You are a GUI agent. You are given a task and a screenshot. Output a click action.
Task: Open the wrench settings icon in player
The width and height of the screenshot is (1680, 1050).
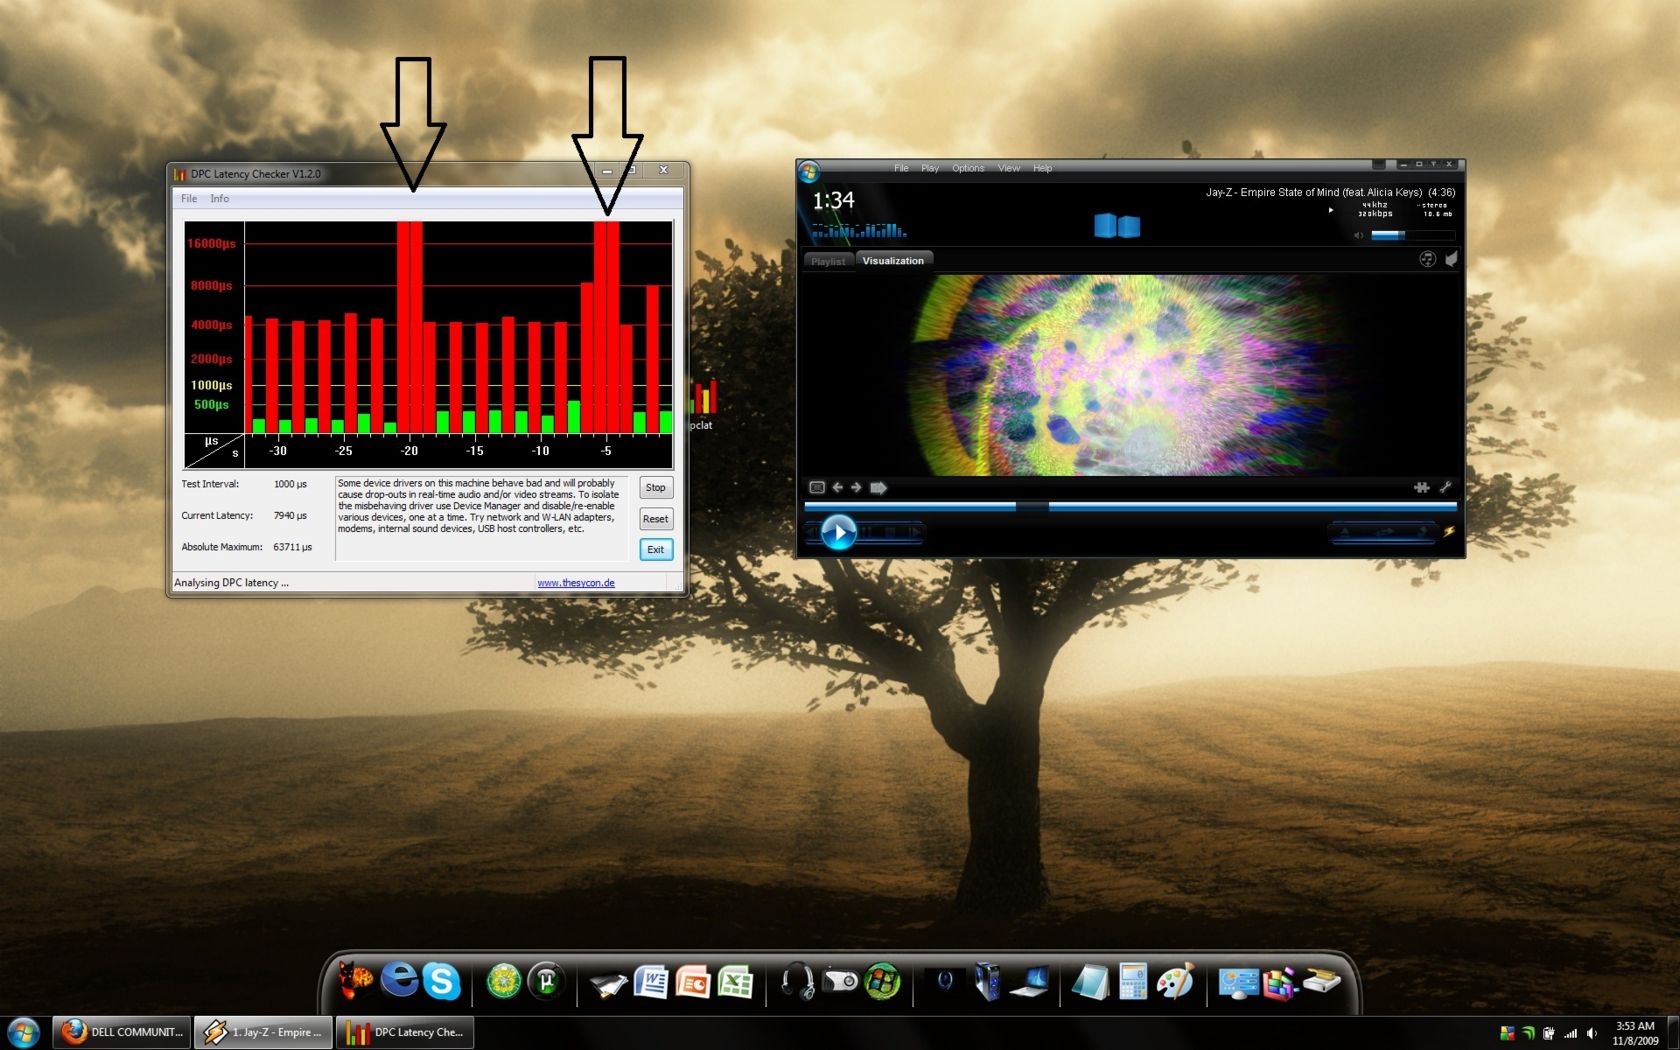coord(1445,487)
